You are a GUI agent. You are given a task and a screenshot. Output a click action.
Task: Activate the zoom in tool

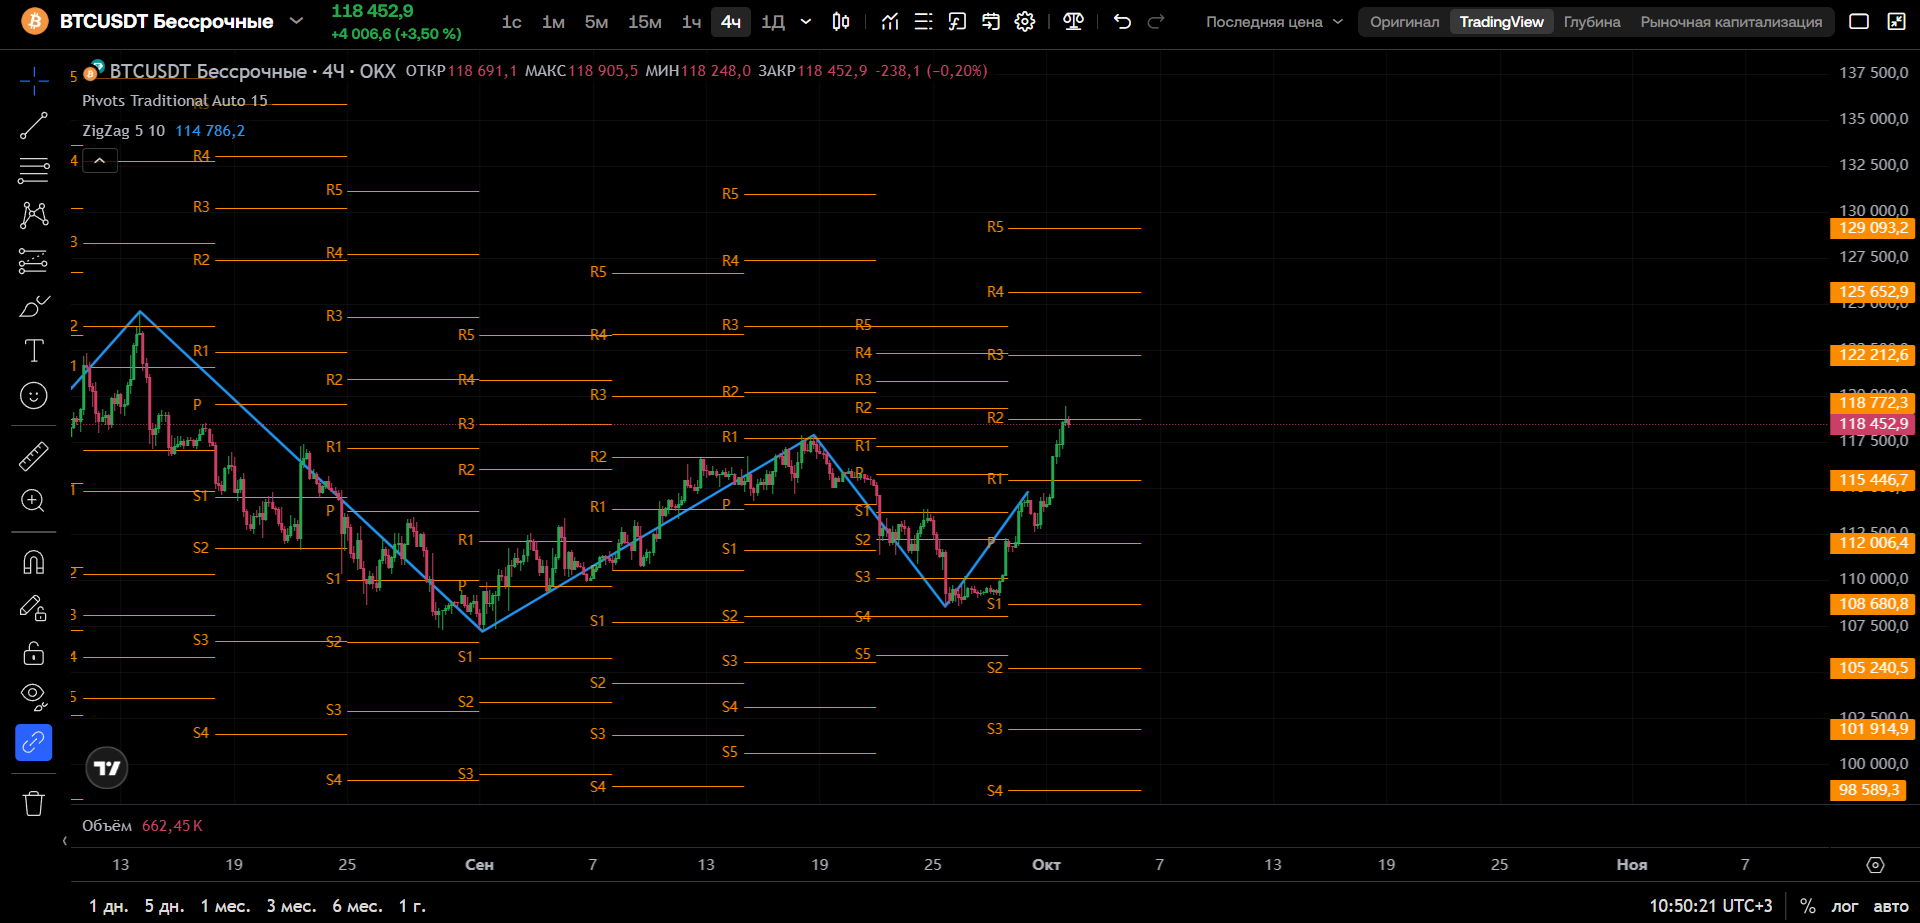point(34,501)
